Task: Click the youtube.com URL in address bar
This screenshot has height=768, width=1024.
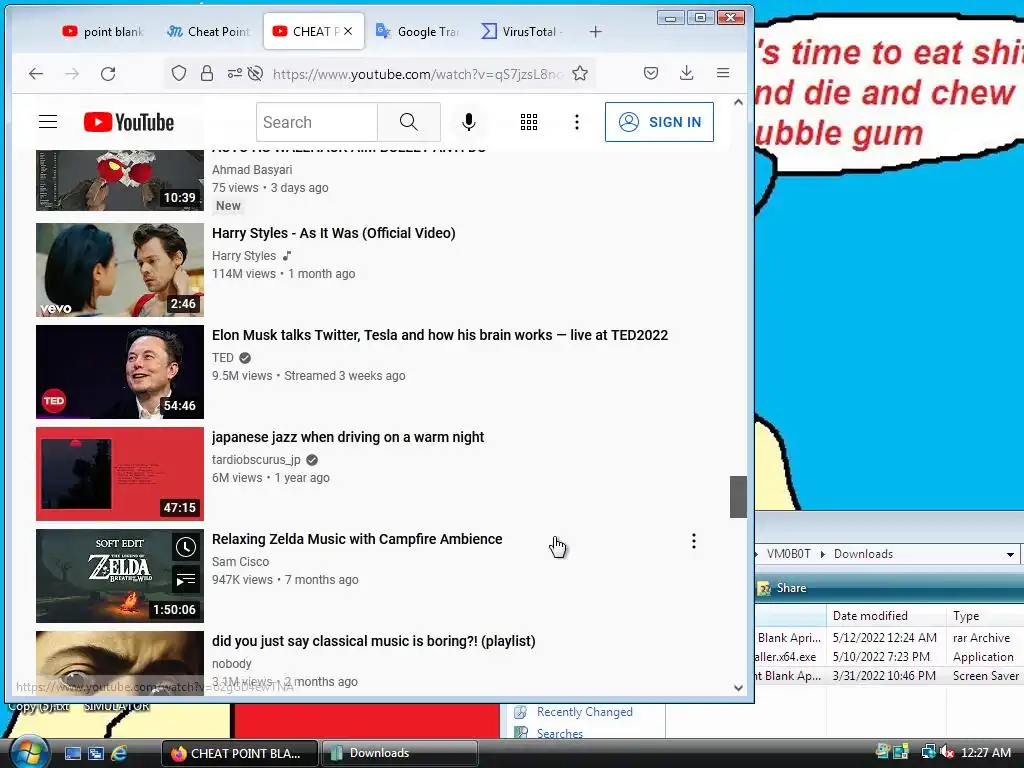Action: click(x=418, y=74)
